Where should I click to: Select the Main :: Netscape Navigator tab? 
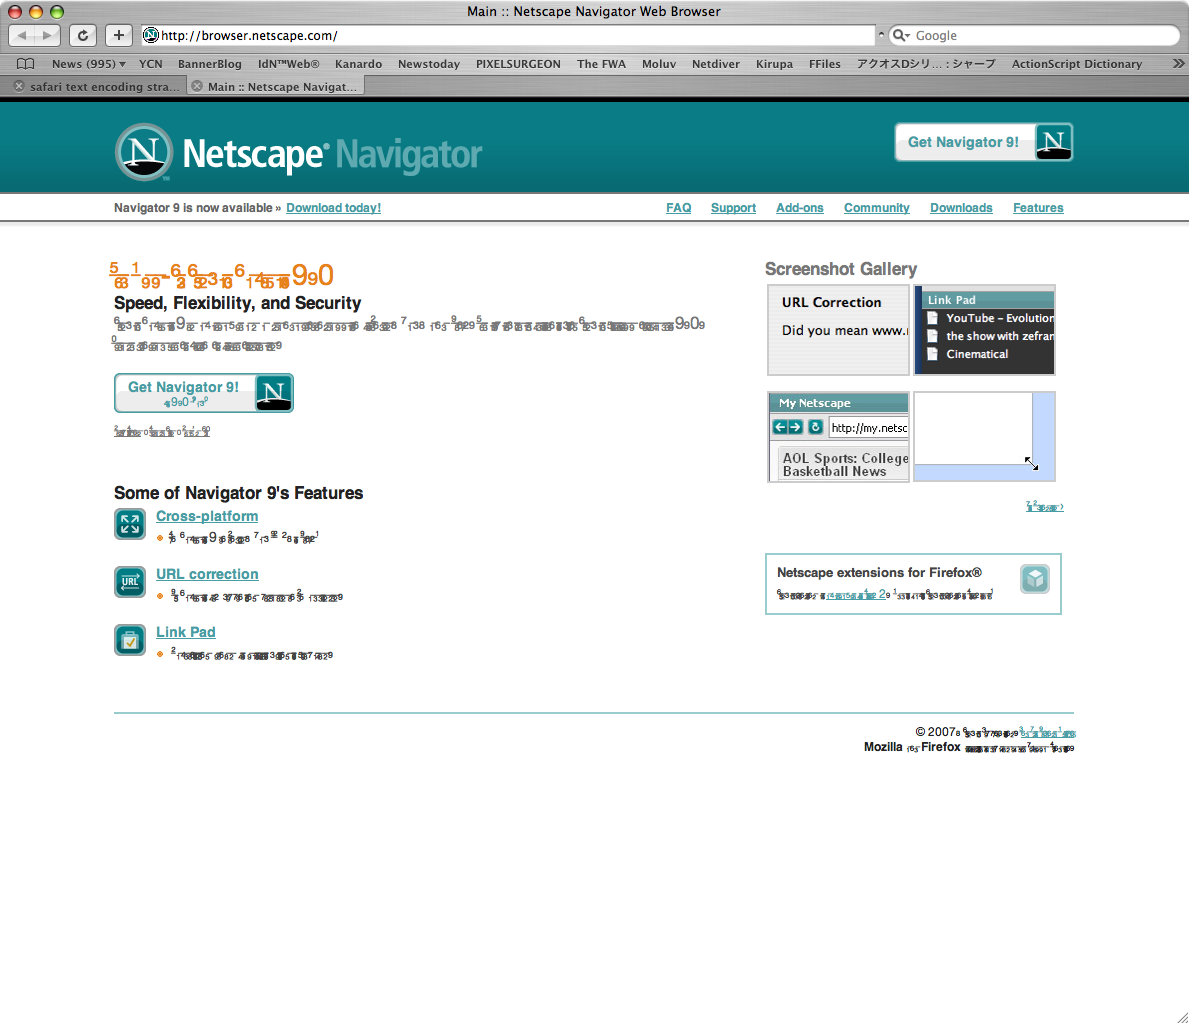(275, 86)
